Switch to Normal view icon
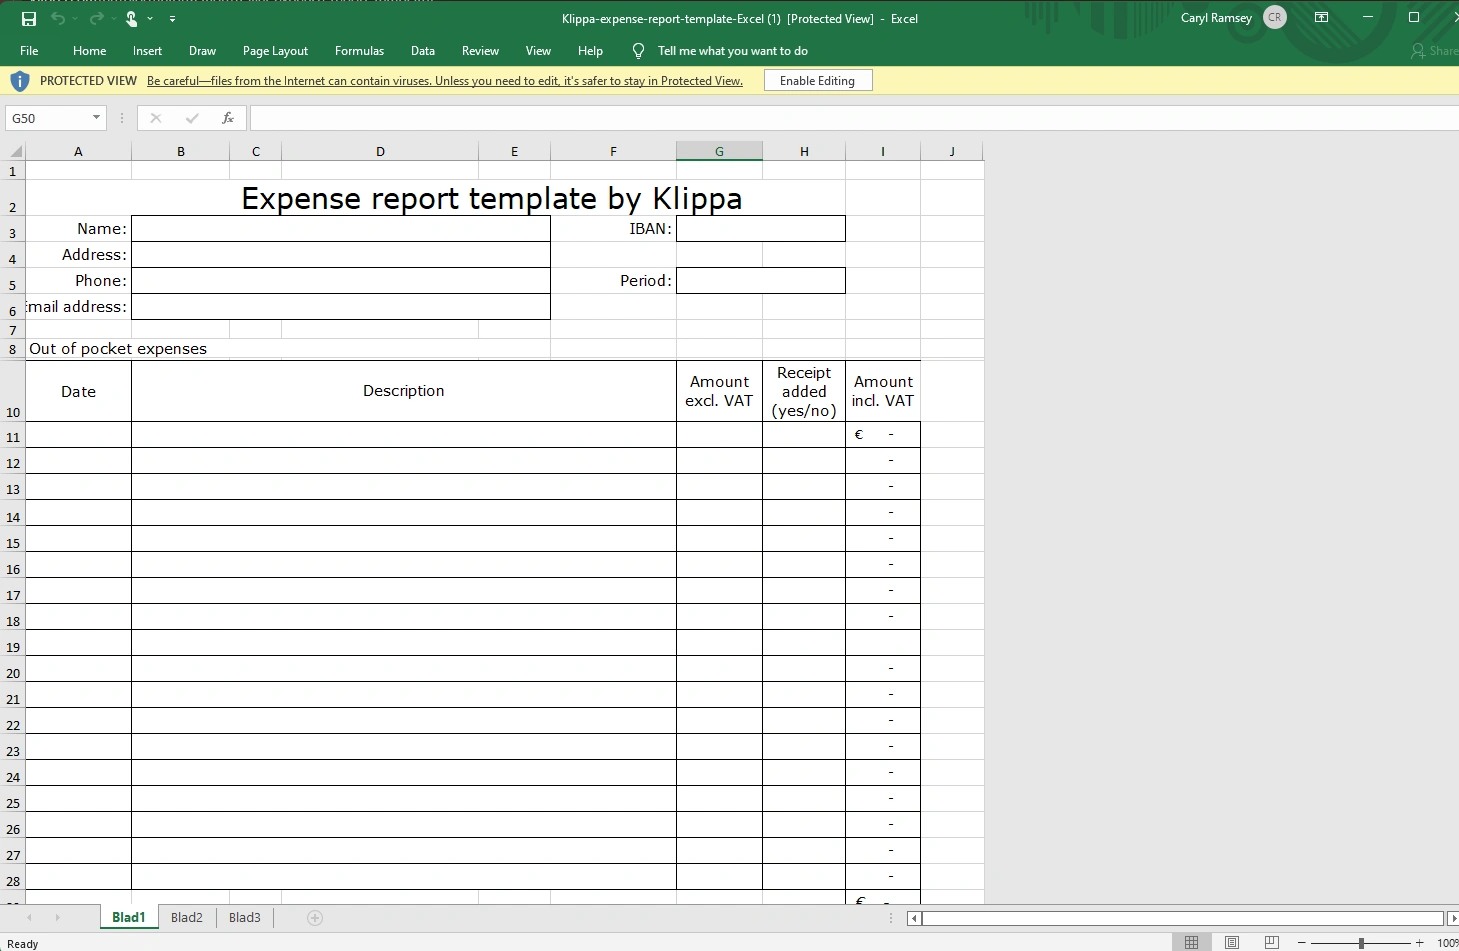1459x951 pixels. [x=1191, y=942]
